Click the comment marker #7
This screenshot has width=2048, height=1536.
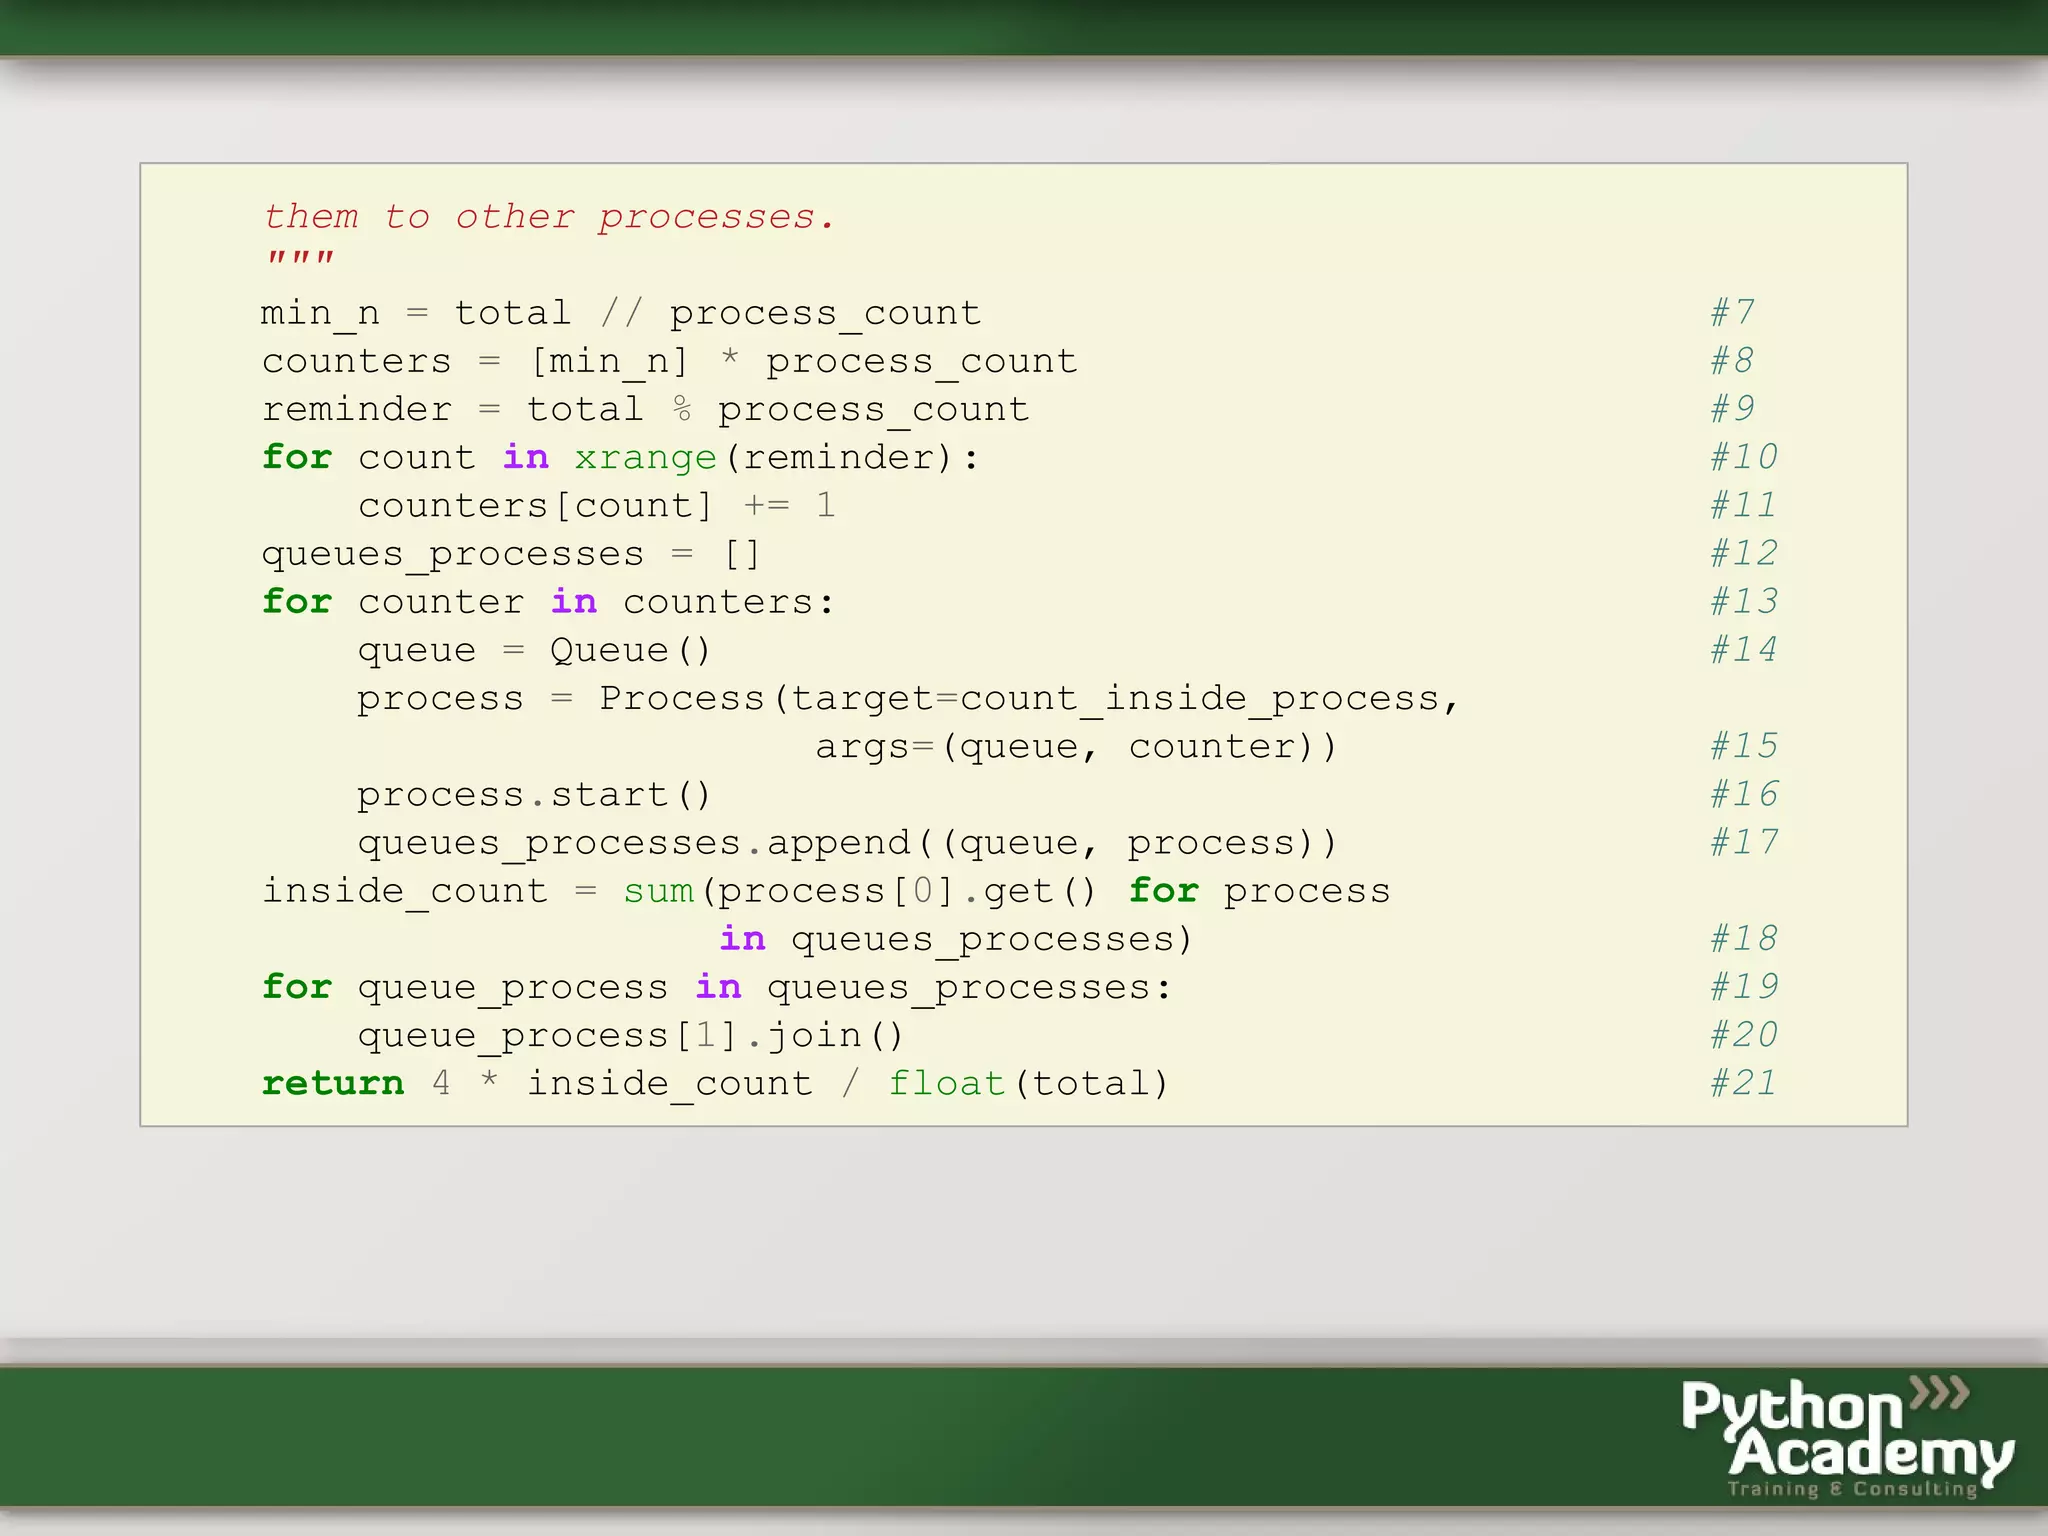(x=1732, y=312)
